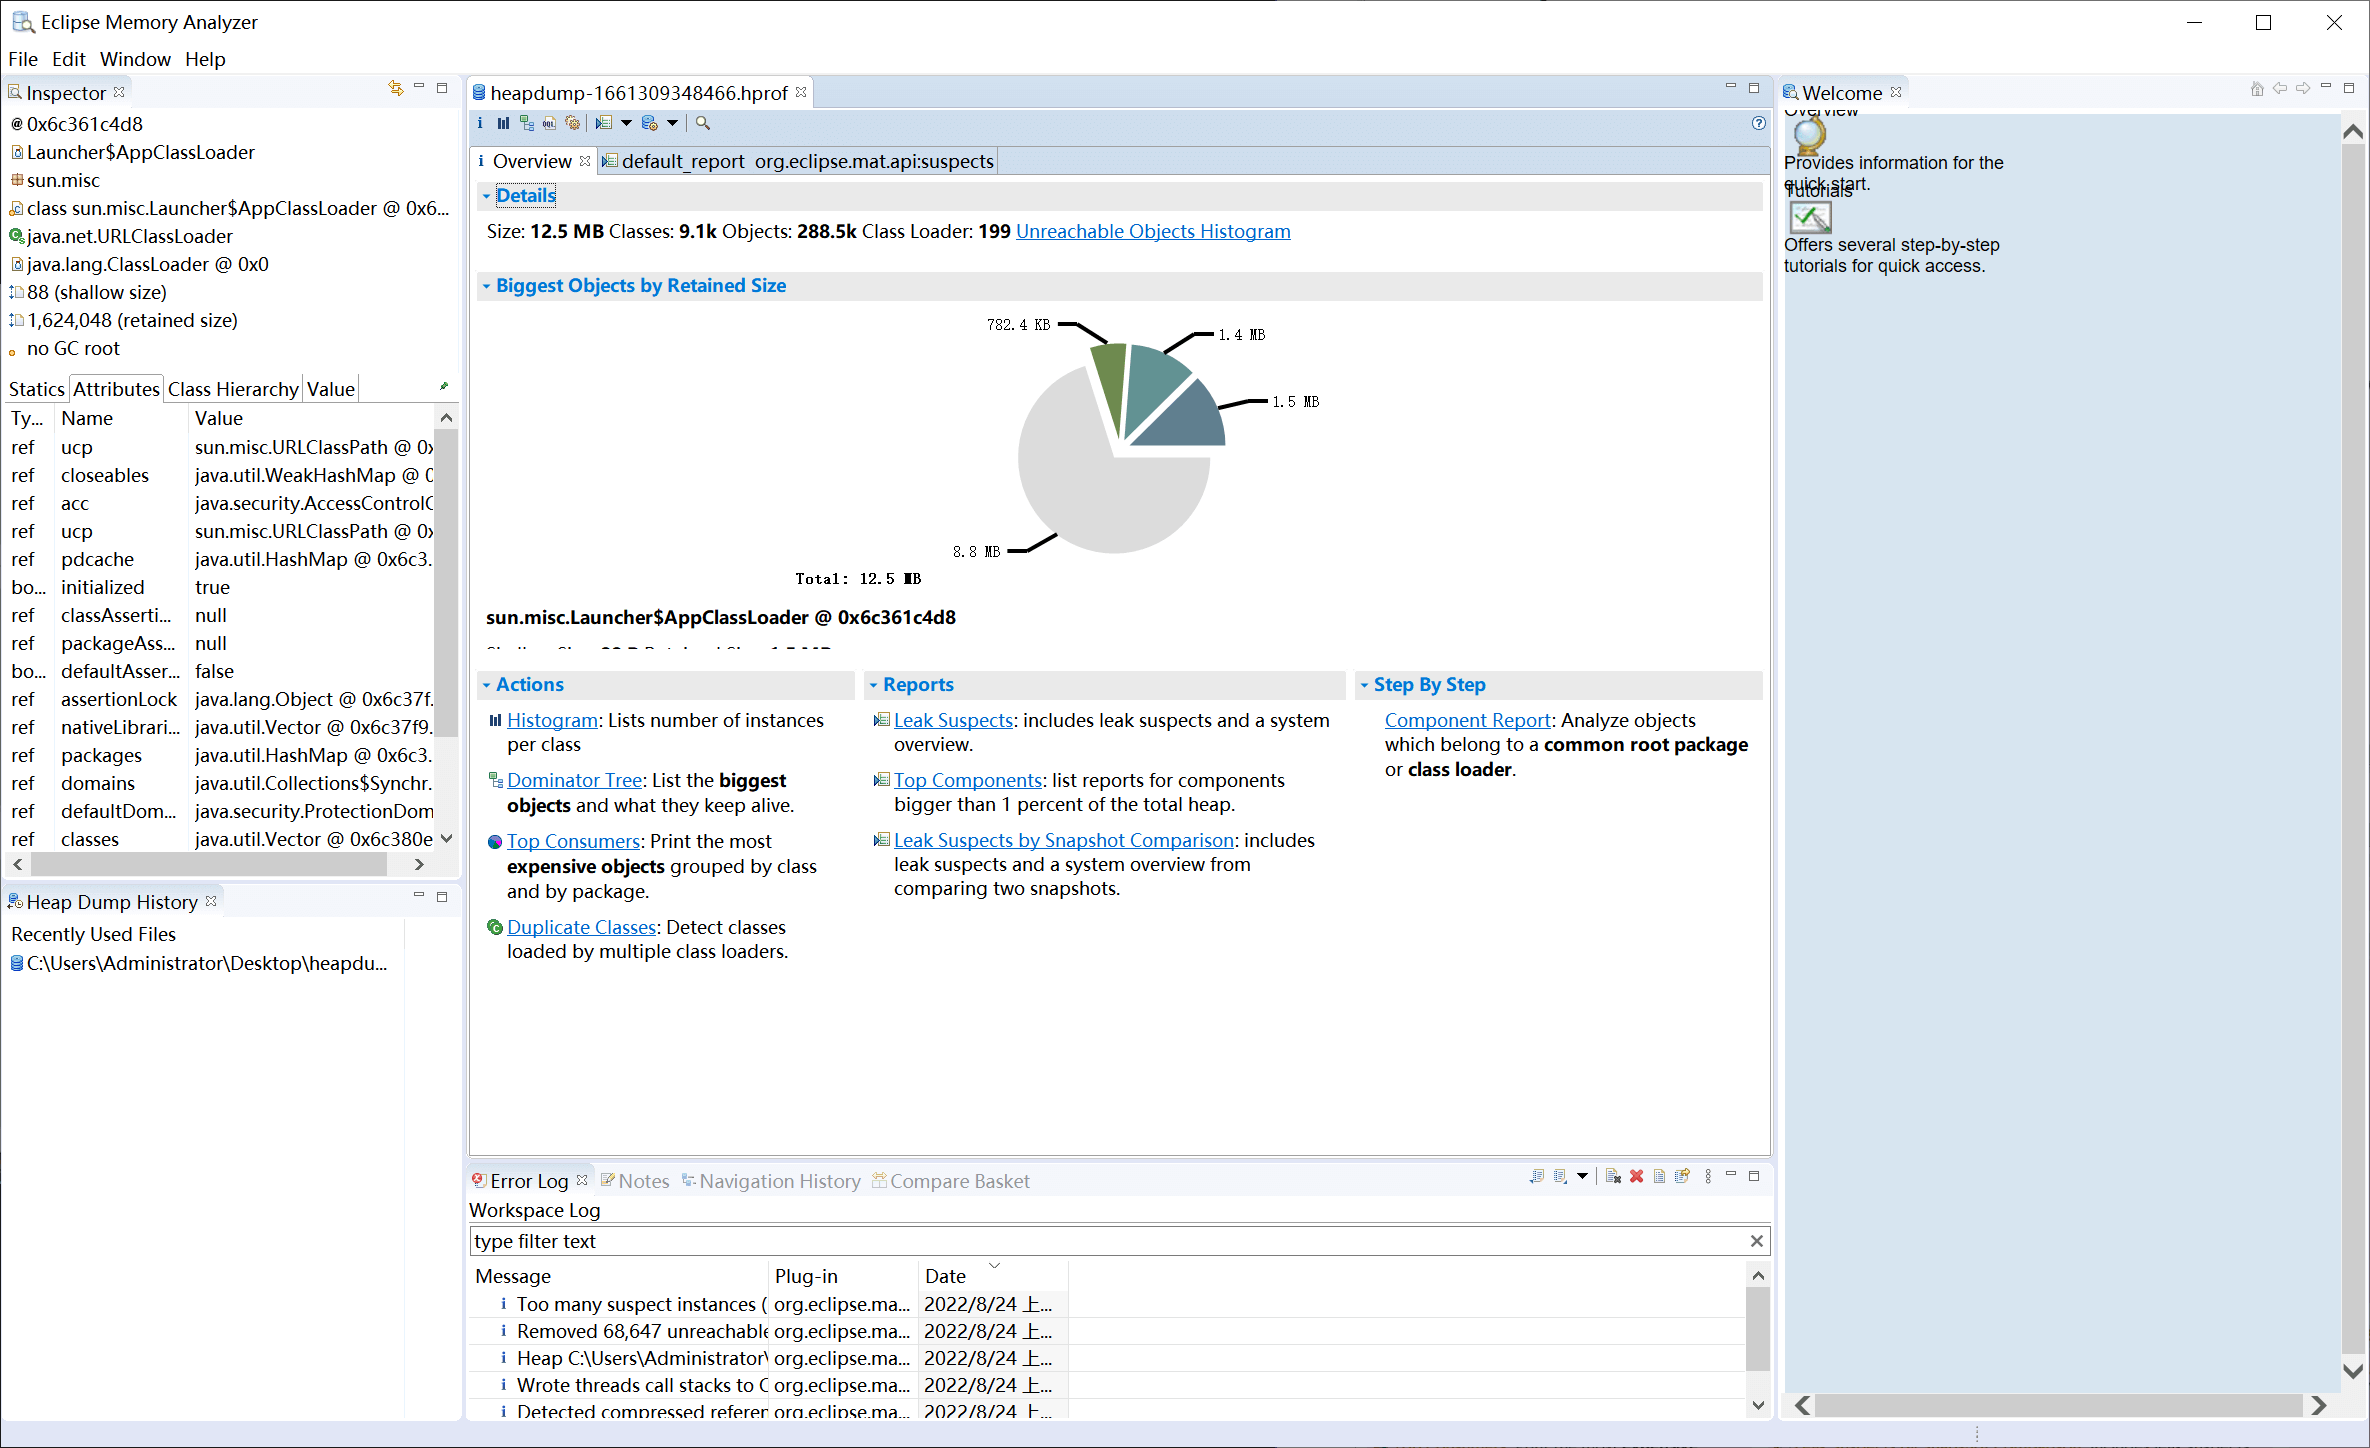Click the 1.5 MB blue-gray pie slice

tap(1188, 420)
